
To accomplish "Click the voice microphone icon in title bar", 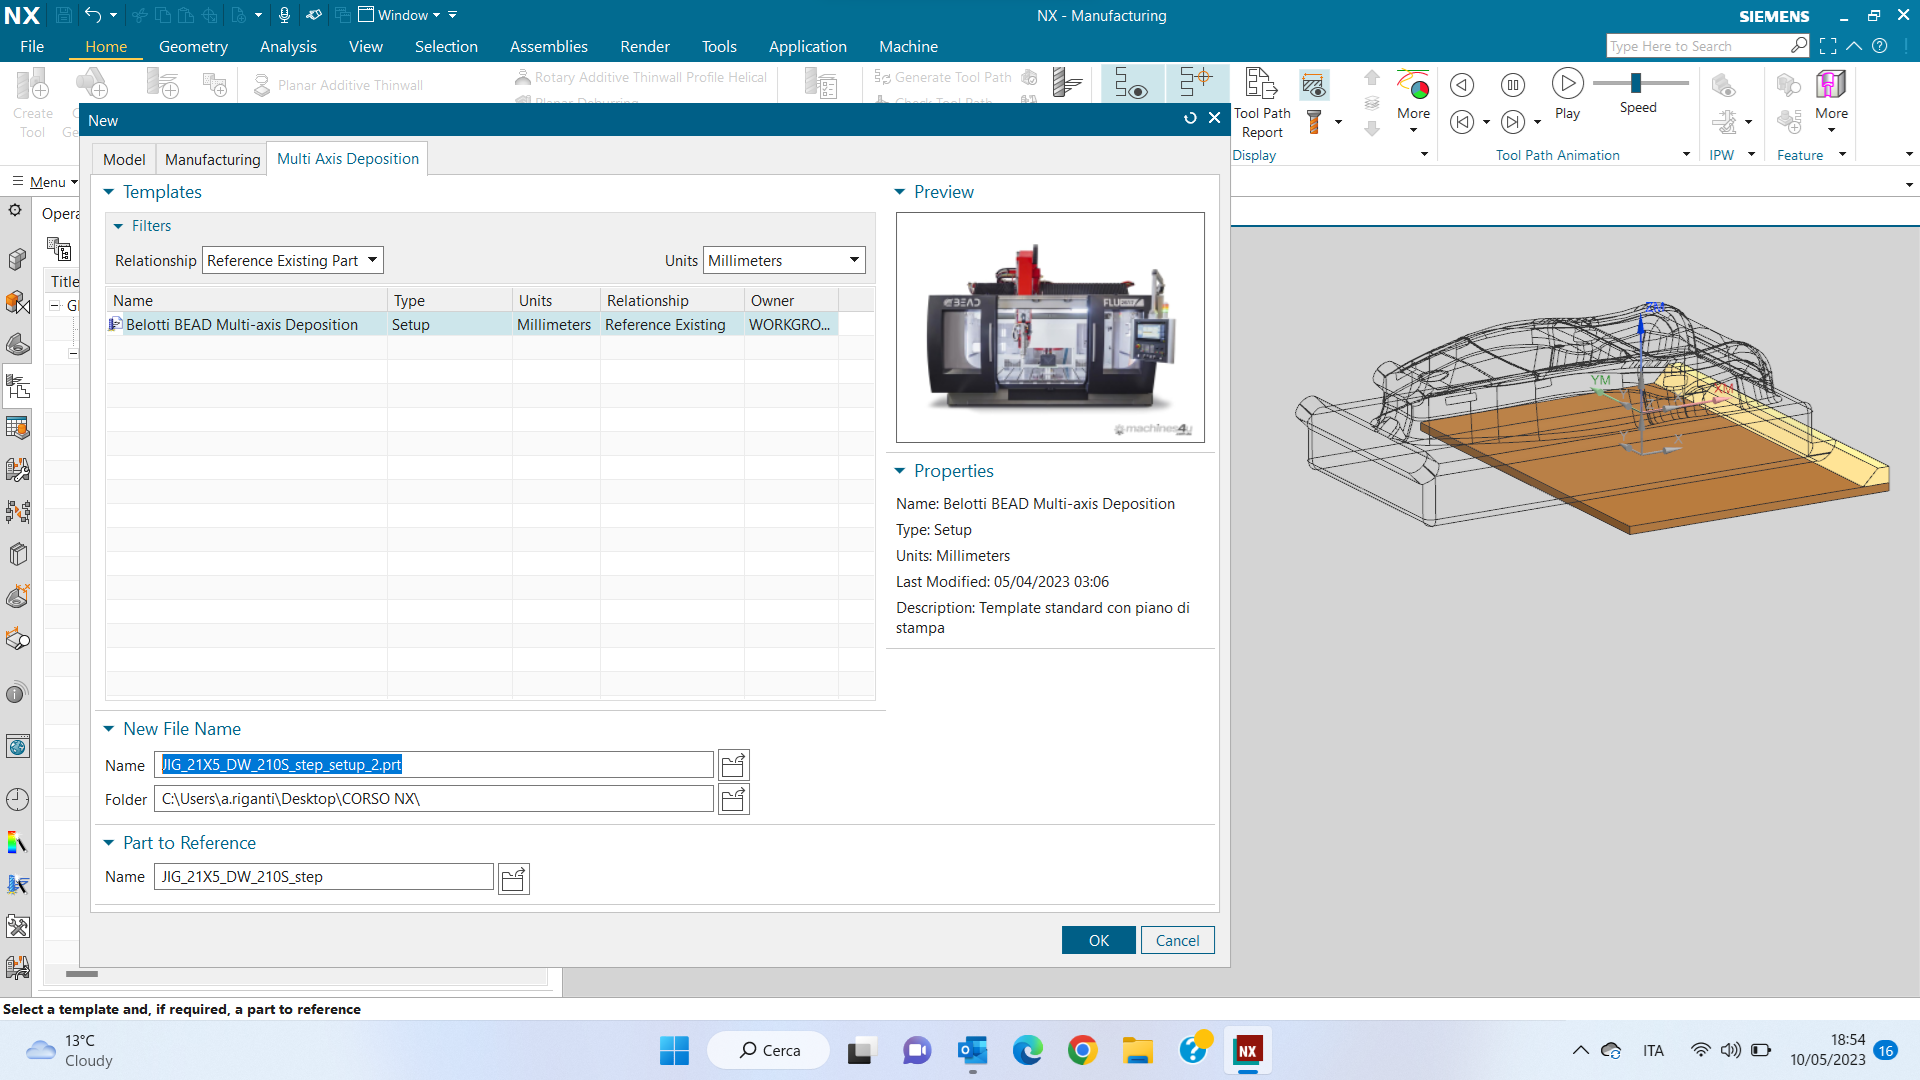I will (x=284, y=15).
